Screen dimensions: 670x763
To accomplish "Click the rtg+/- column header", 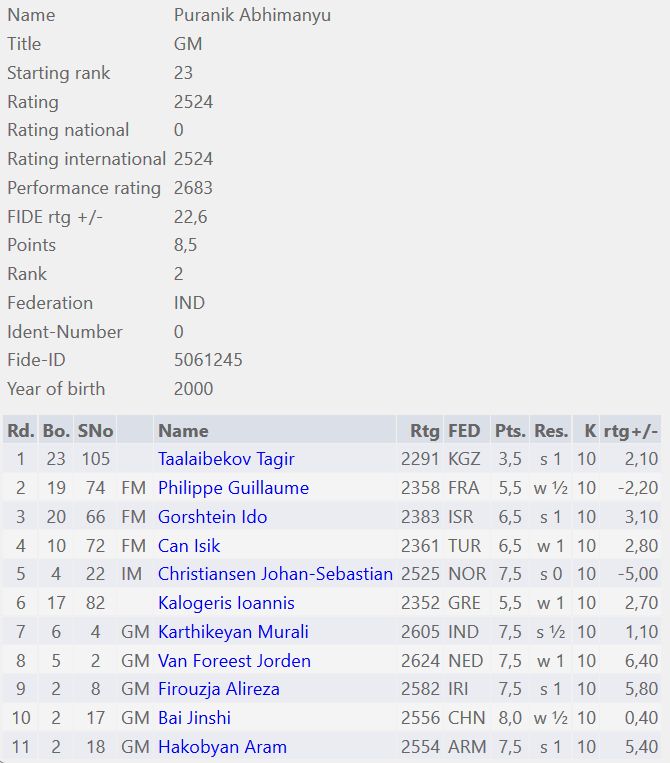I will 631,431.
